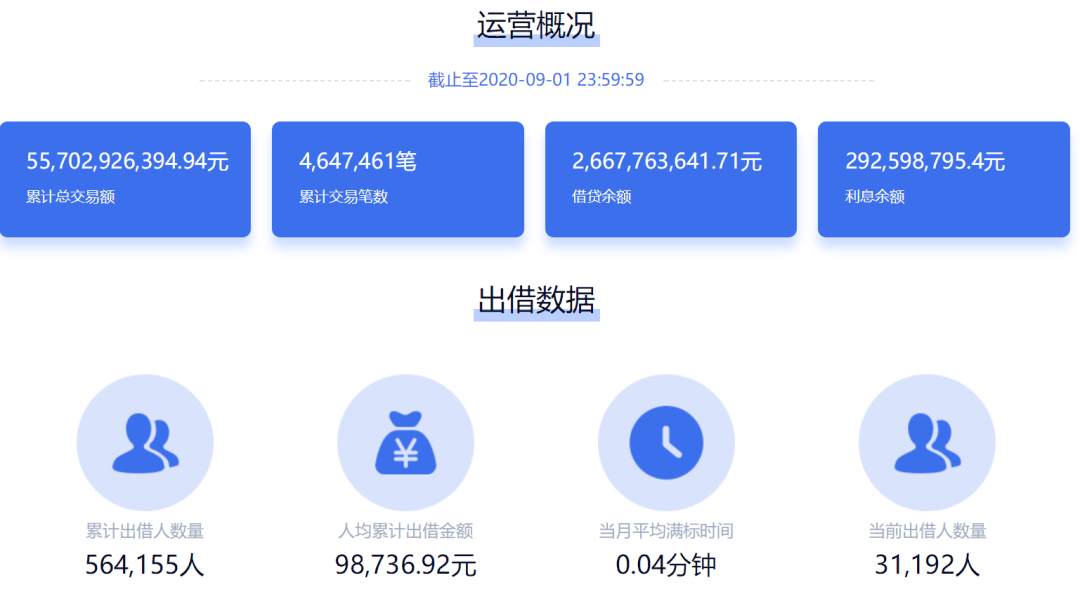
Task: Click the 出借数据 heading
Action: (536, 300)
